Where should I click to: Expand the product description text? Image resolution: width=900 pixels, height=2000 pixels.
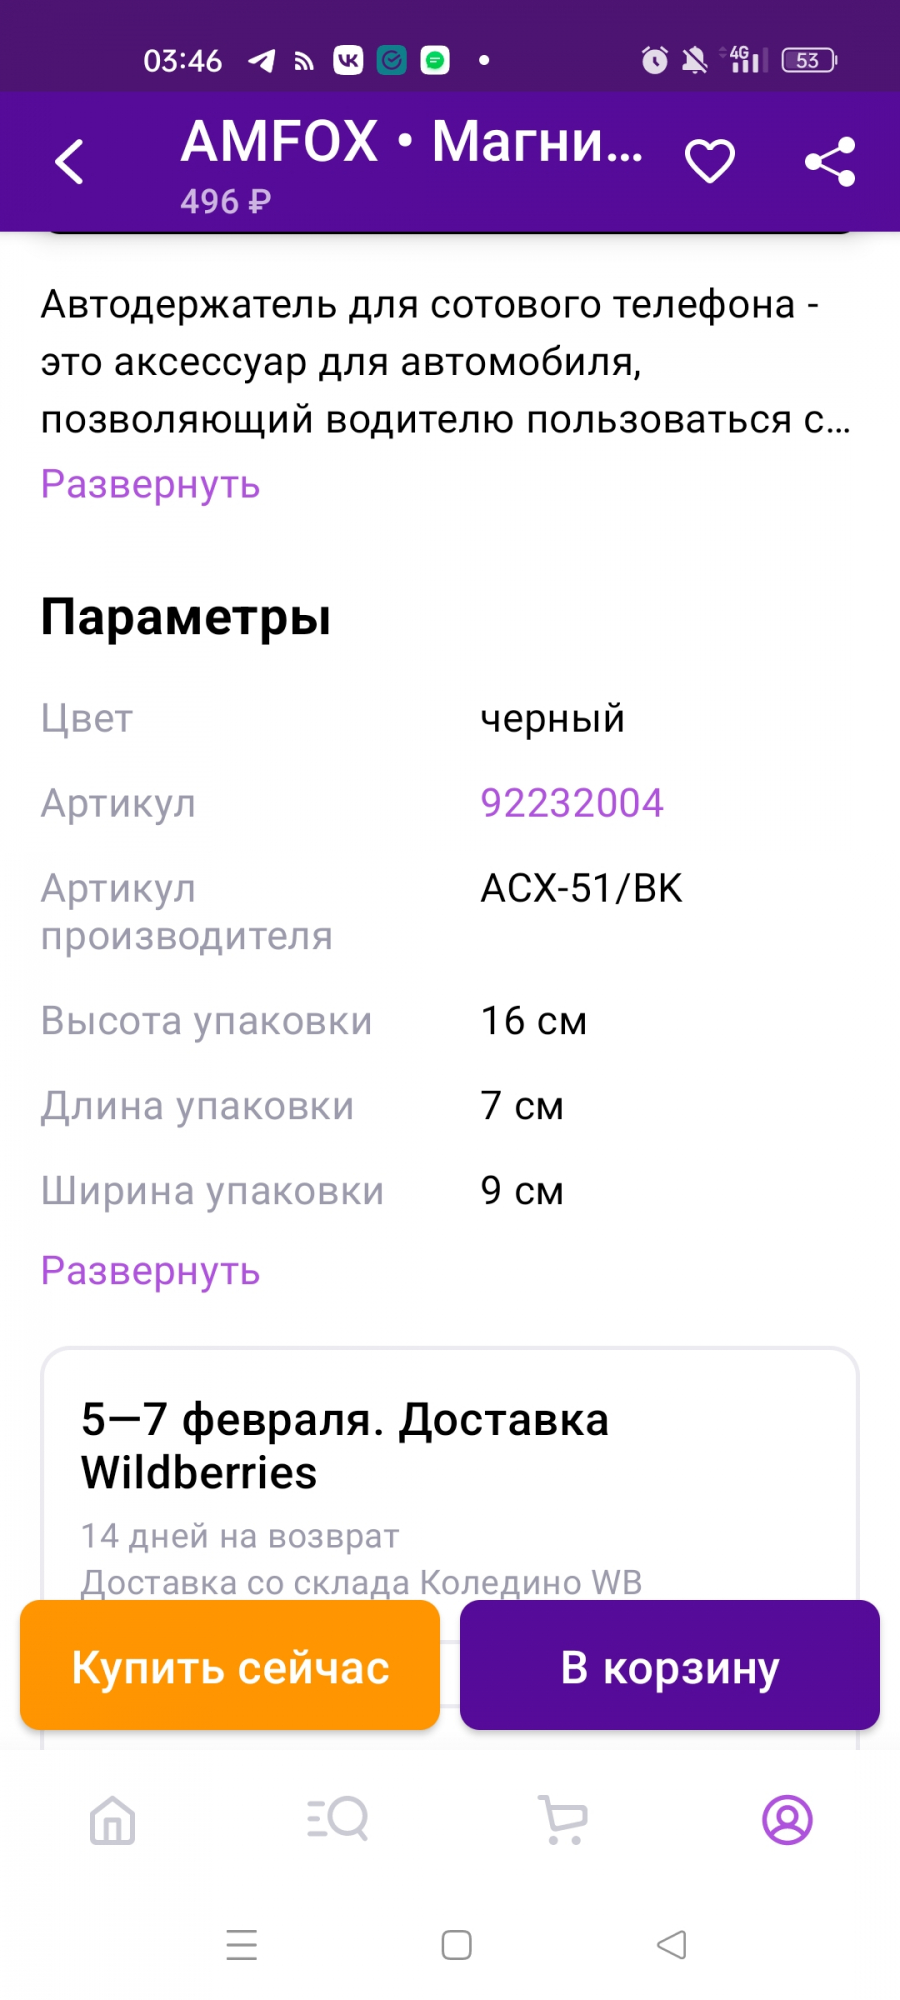[150, 484]
